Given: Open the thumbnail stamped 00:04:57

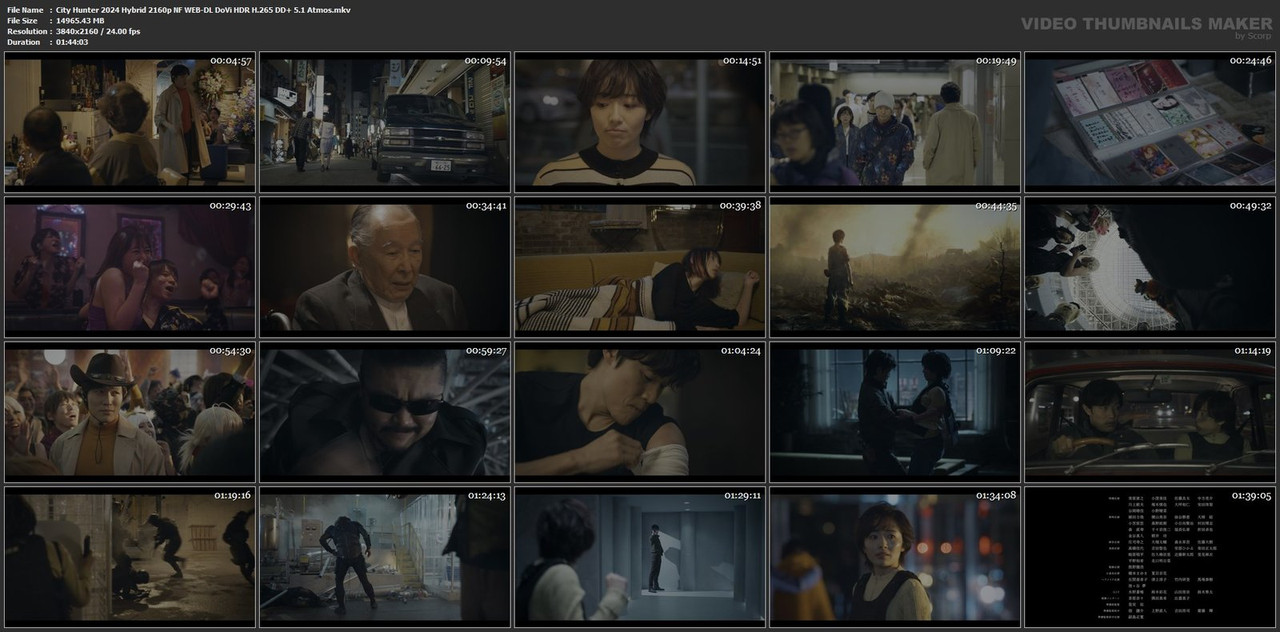Looking at the screenshot, I should tap(130, 121).
